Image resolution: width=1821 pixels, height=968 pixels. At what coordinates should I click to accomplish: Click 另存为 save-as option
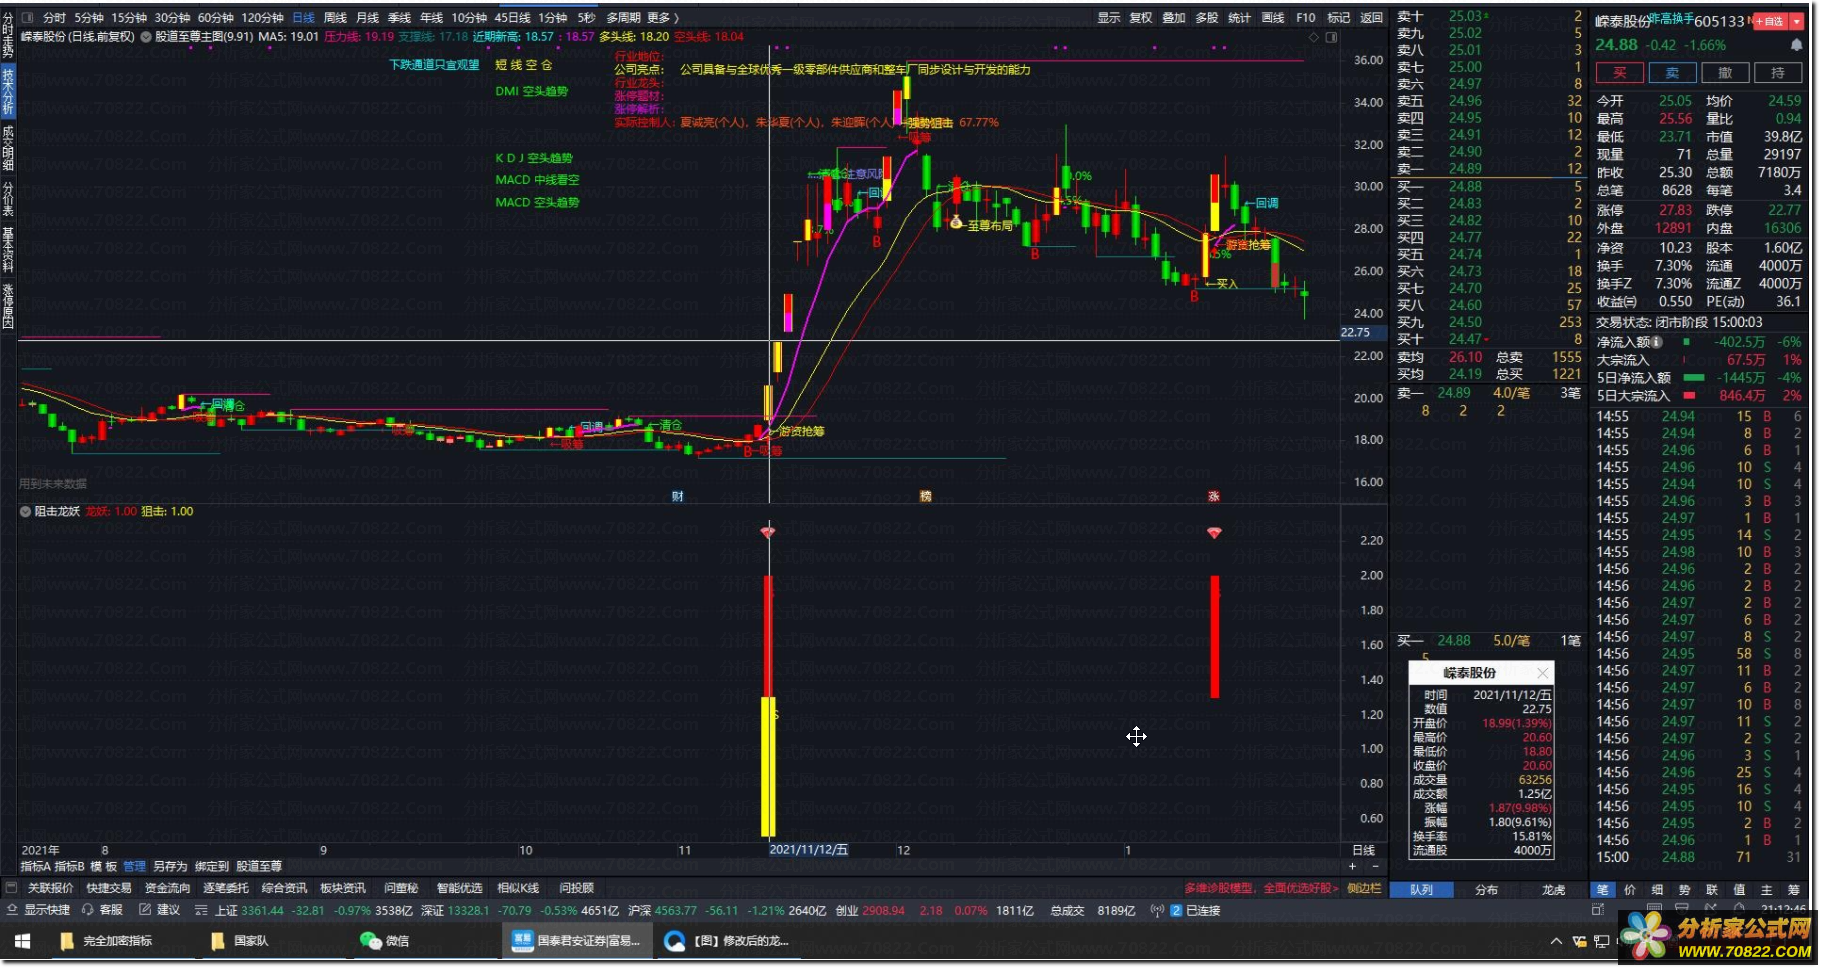[170, 866]
